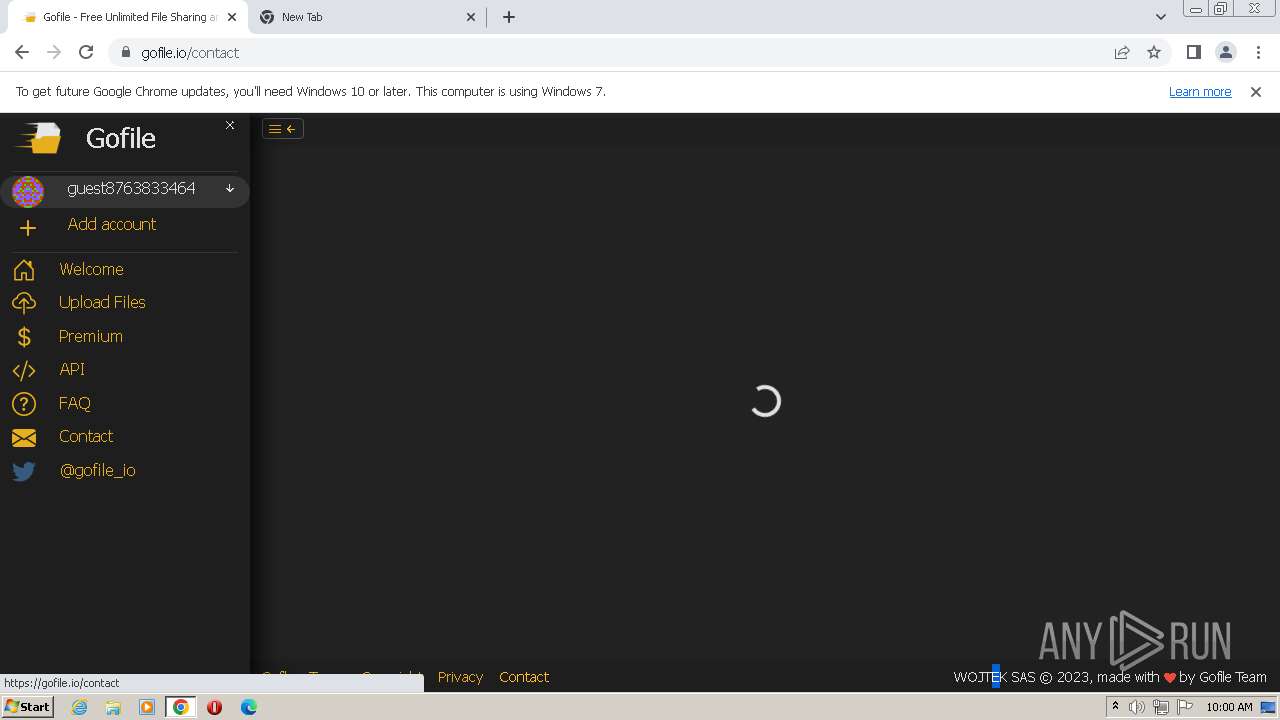Click the Twitter bird icon
The image size is (1280, 720).
(24, 471)
